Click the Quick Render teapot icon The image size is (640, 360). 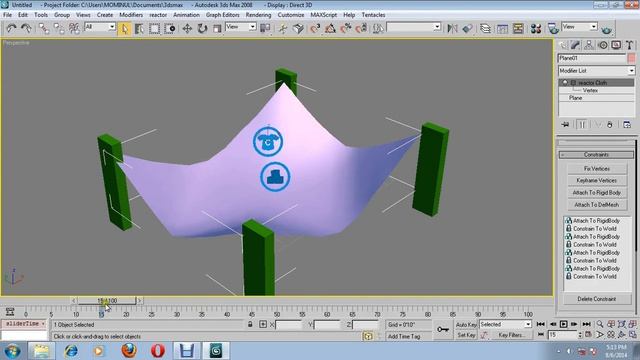point(607,29)
